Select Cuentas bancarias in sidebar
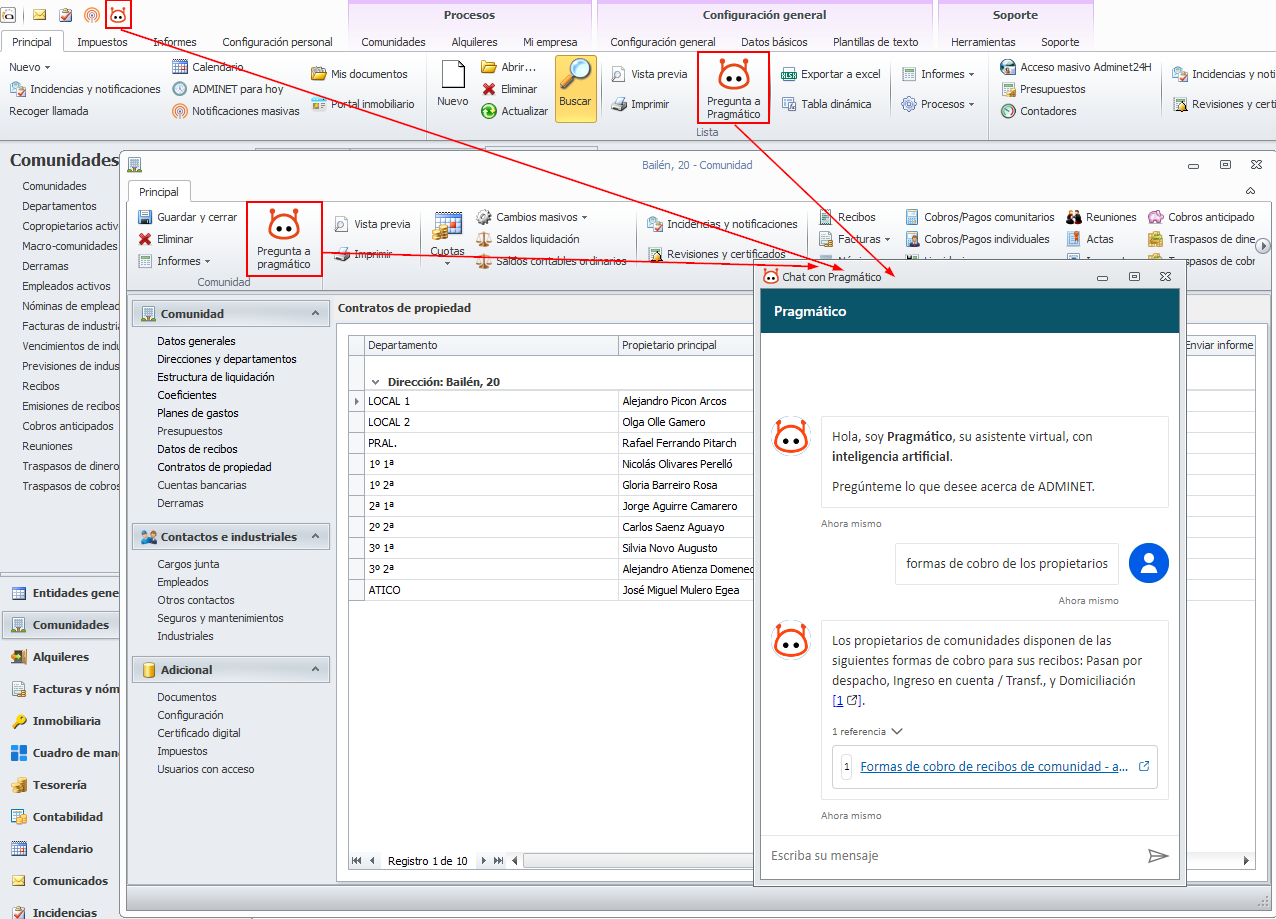1276x919 pixels. (202, 485)
